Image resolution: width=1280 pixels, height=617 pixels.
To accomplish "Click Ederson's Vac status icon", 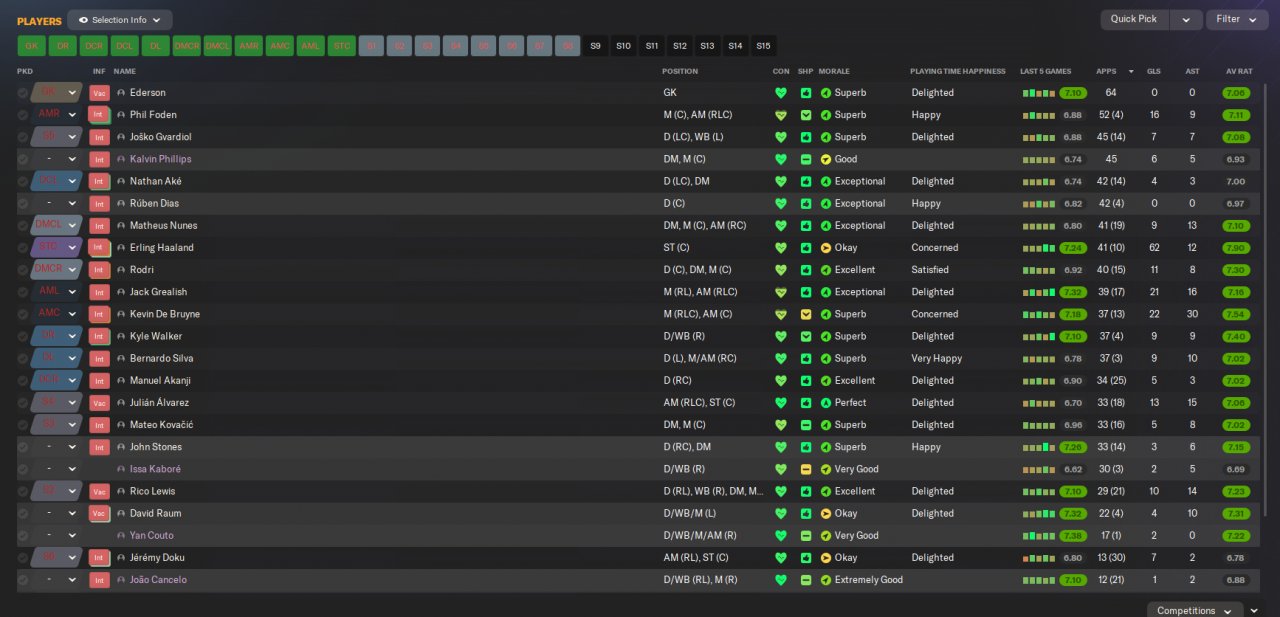I will click(99, 93).
